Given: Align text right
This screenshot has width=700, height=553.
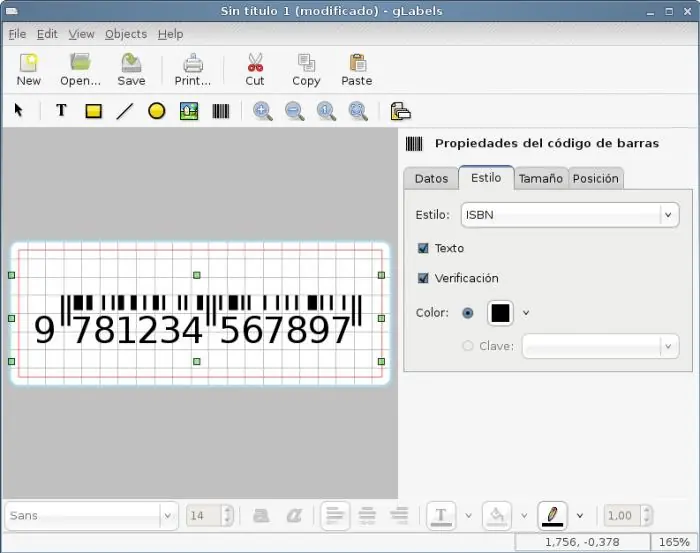Looking at the screenshot, I should coord(399,516).
